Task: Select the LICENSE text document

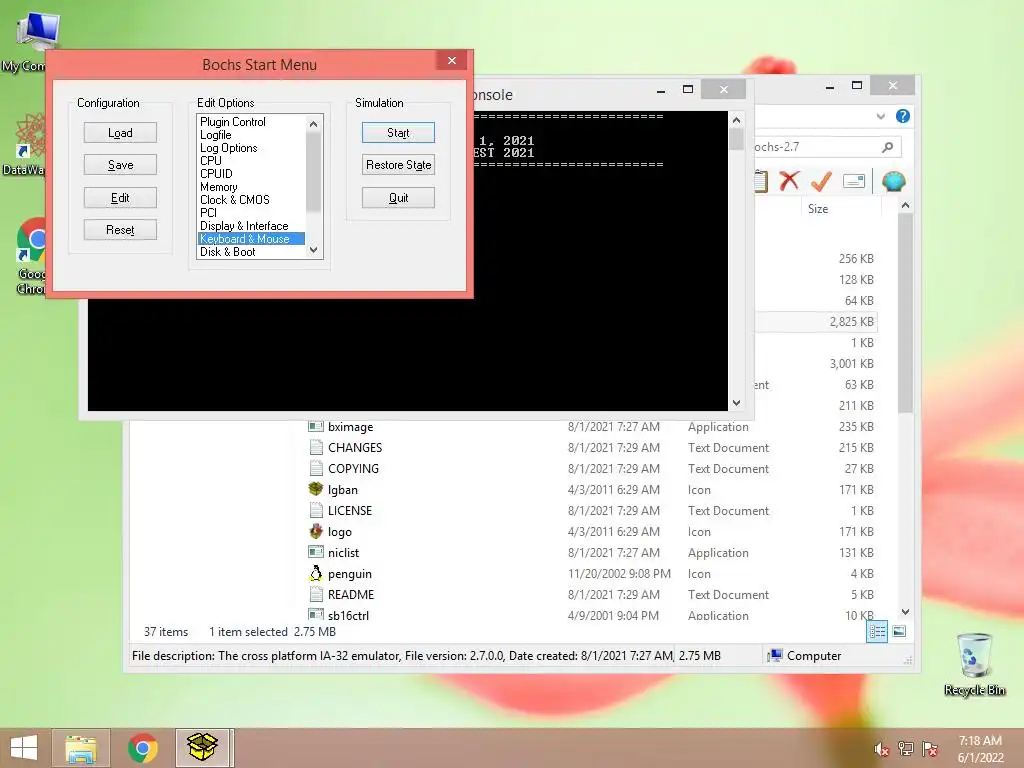Action: 349,510
